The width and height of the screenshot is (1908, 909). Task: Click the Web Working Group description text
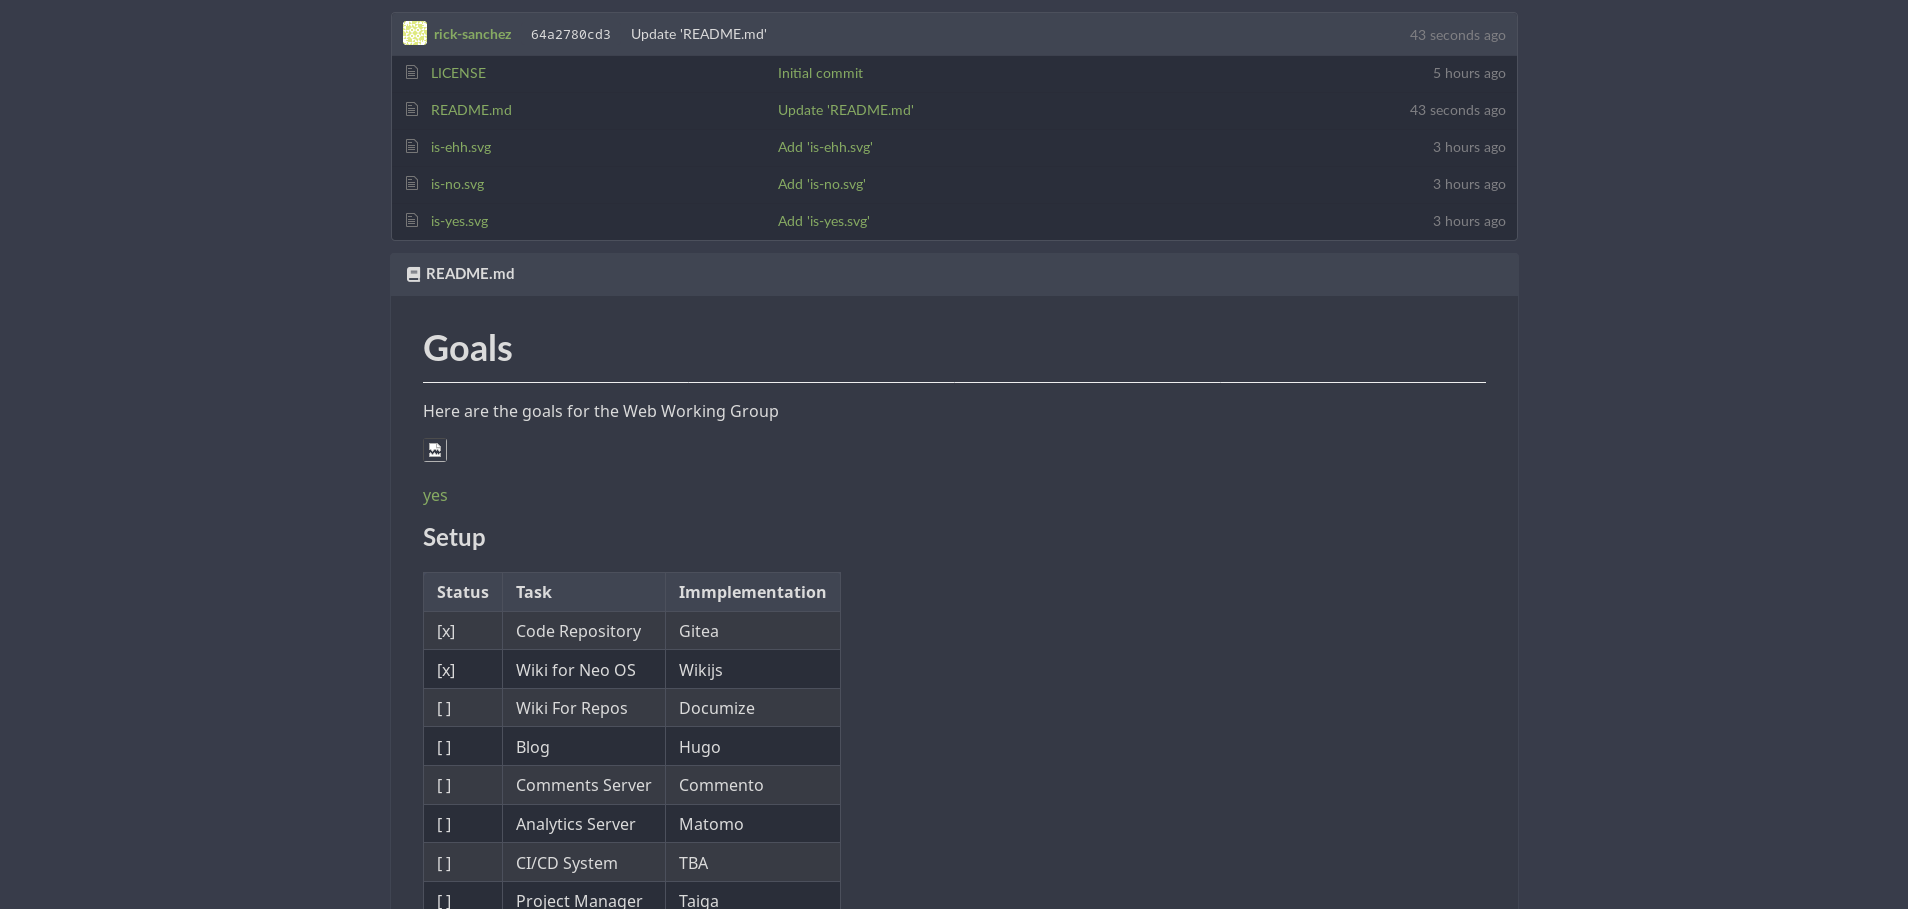[x=600, y=411]
